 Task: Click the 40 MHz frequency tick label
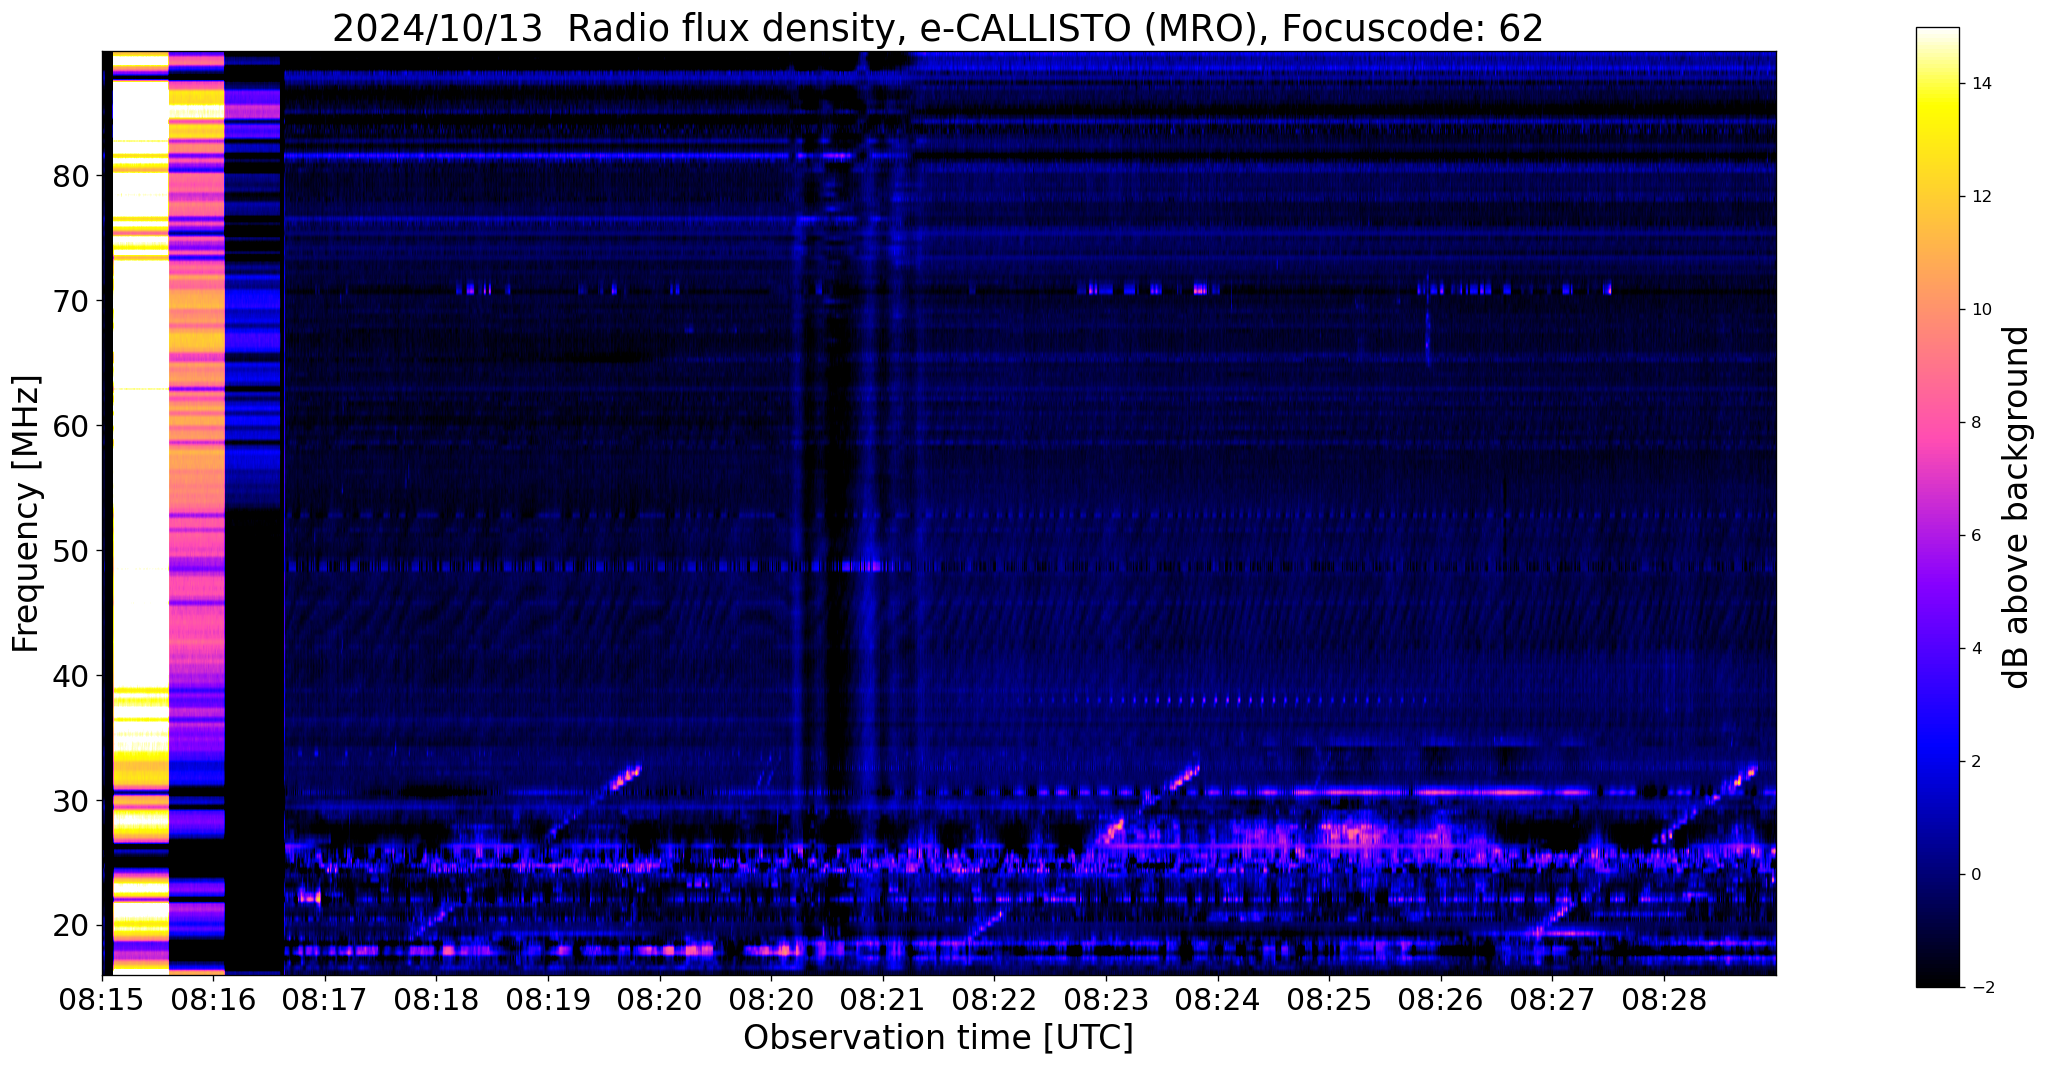[70, 676]
